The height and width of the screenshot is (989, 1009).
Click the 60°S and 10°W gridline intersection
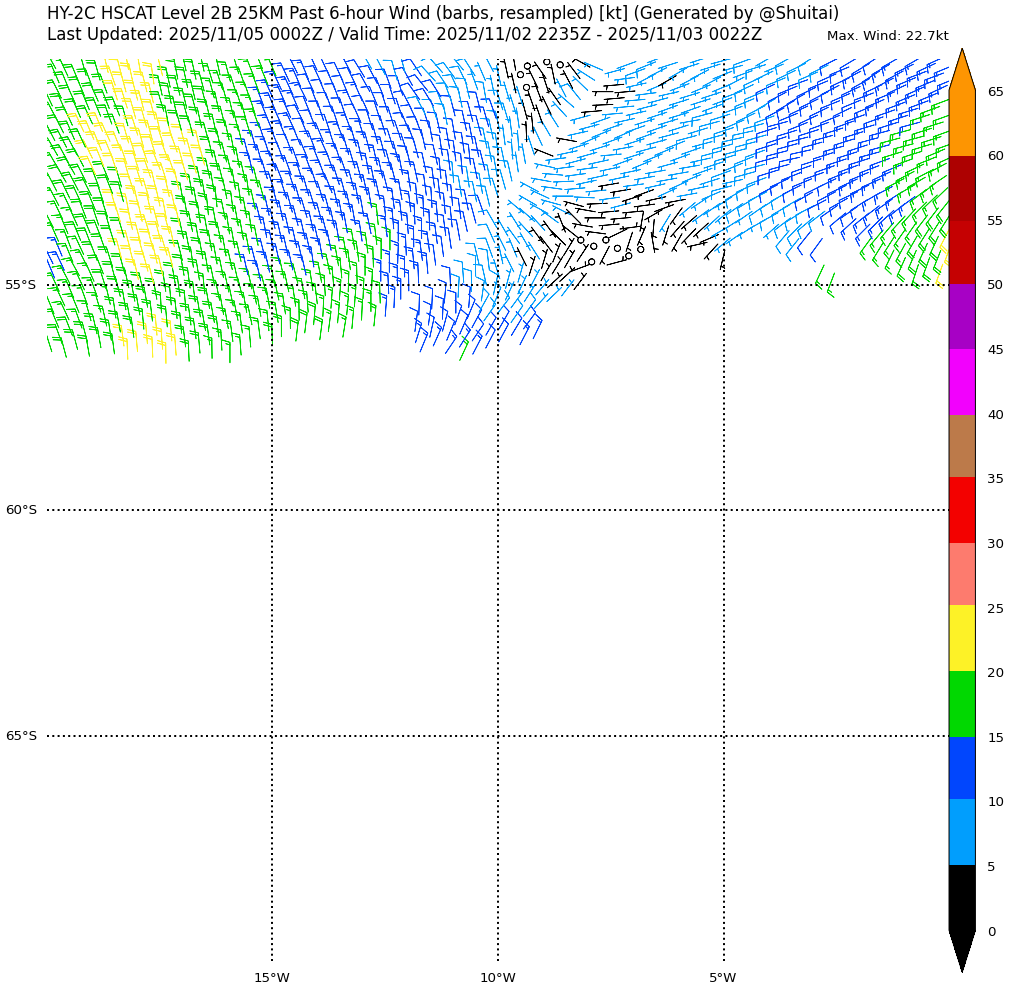[498, 510]
